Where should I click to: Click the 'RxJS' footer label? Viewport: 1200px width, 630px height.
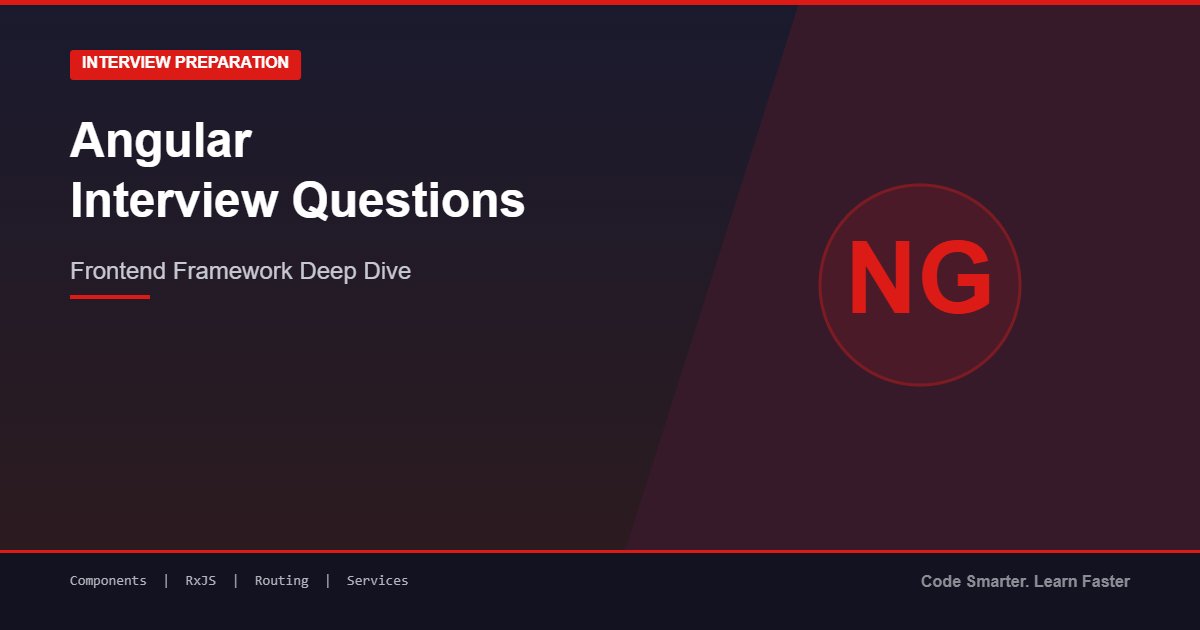click(x=200, y=581)
